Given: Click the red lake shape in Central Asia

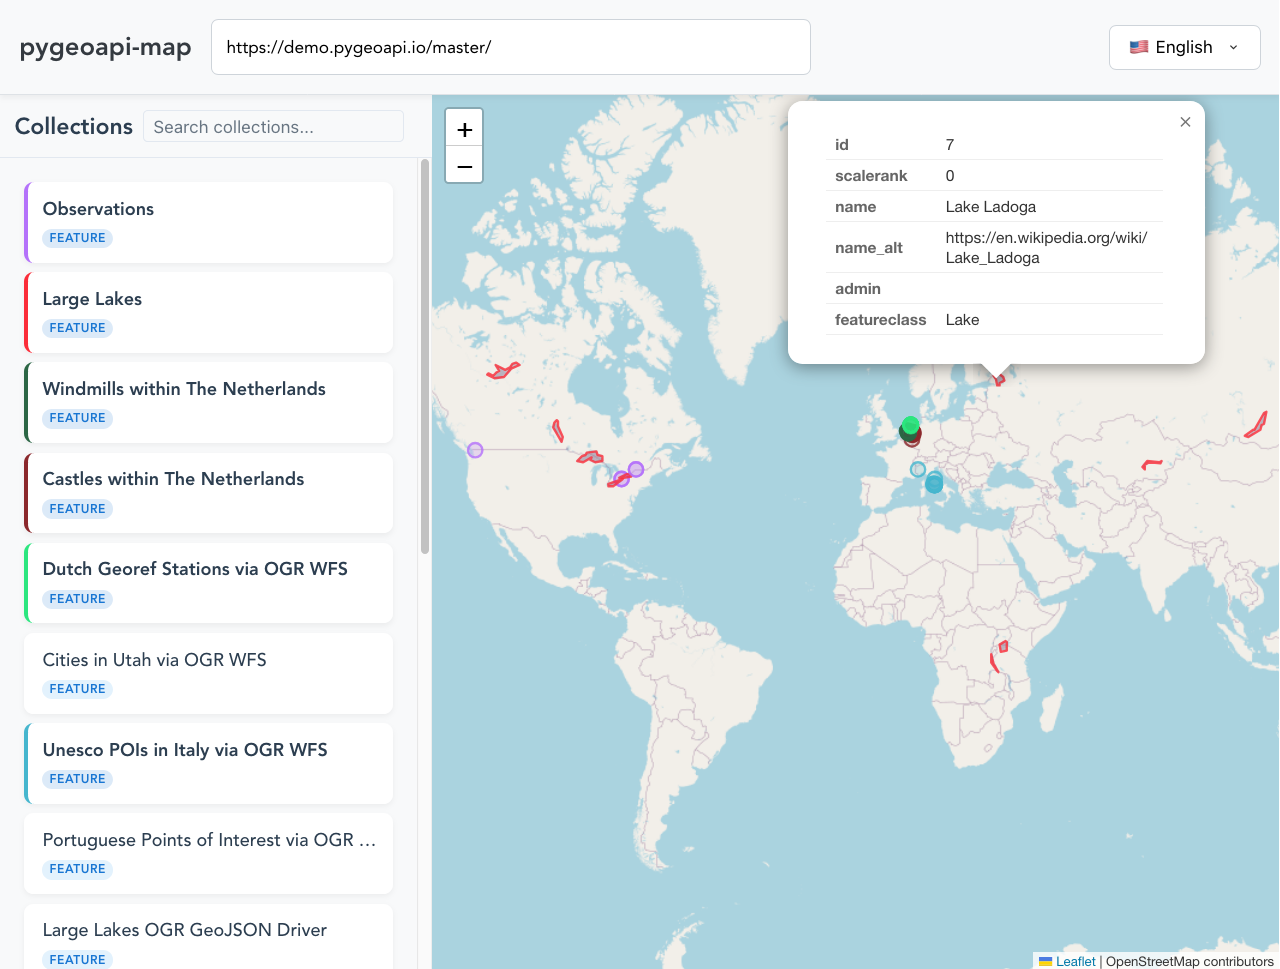Looking at the screenshot, I should coord(1151,464).
